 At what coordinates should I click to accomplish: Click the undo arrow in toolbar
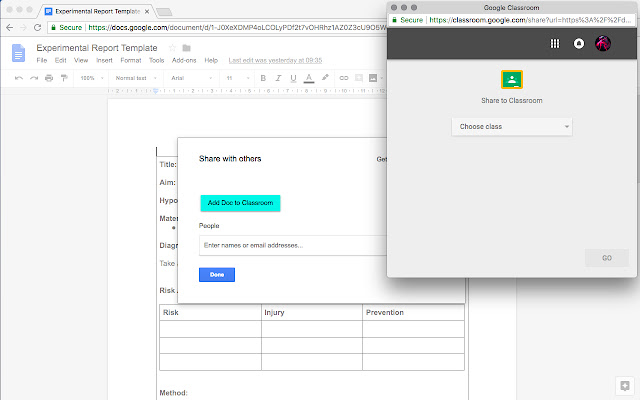20,77
